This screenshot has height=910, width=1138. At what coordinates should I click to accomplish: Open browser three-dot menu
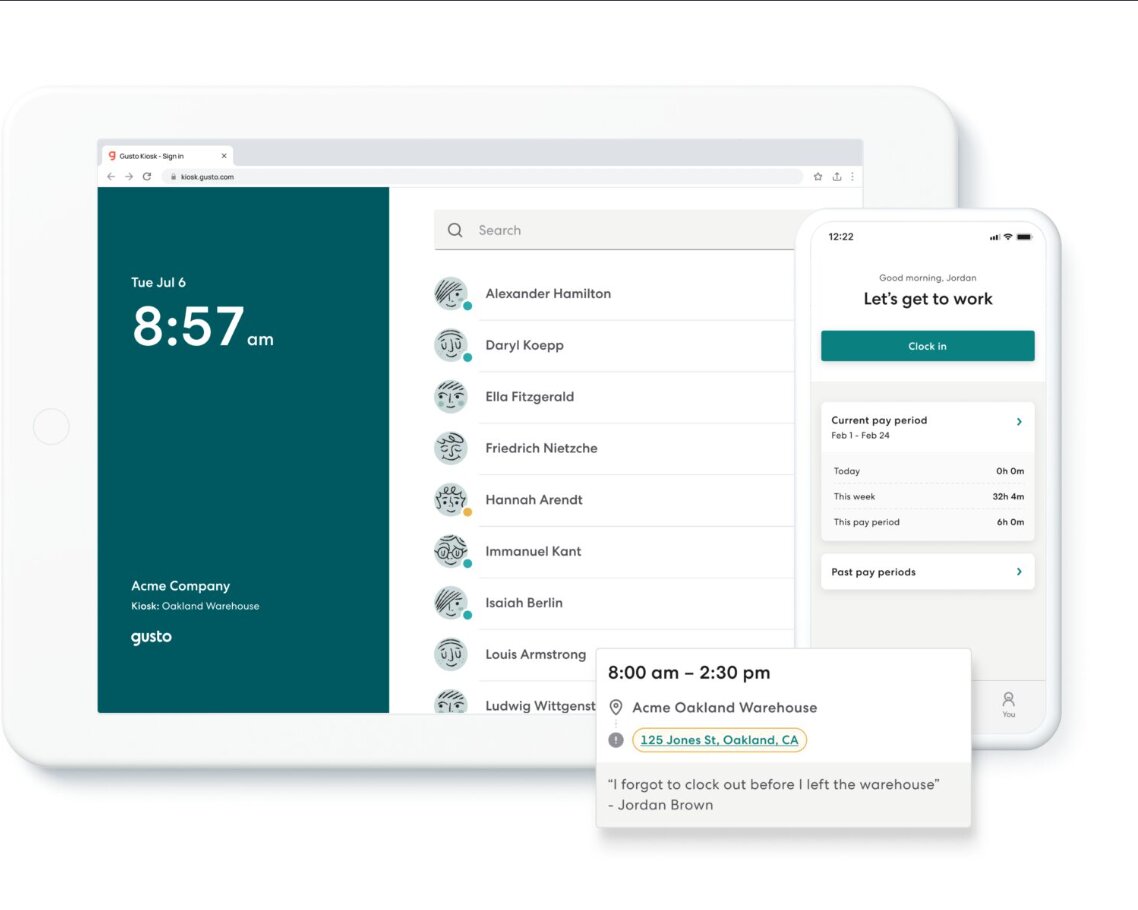[x=852, y=177]
